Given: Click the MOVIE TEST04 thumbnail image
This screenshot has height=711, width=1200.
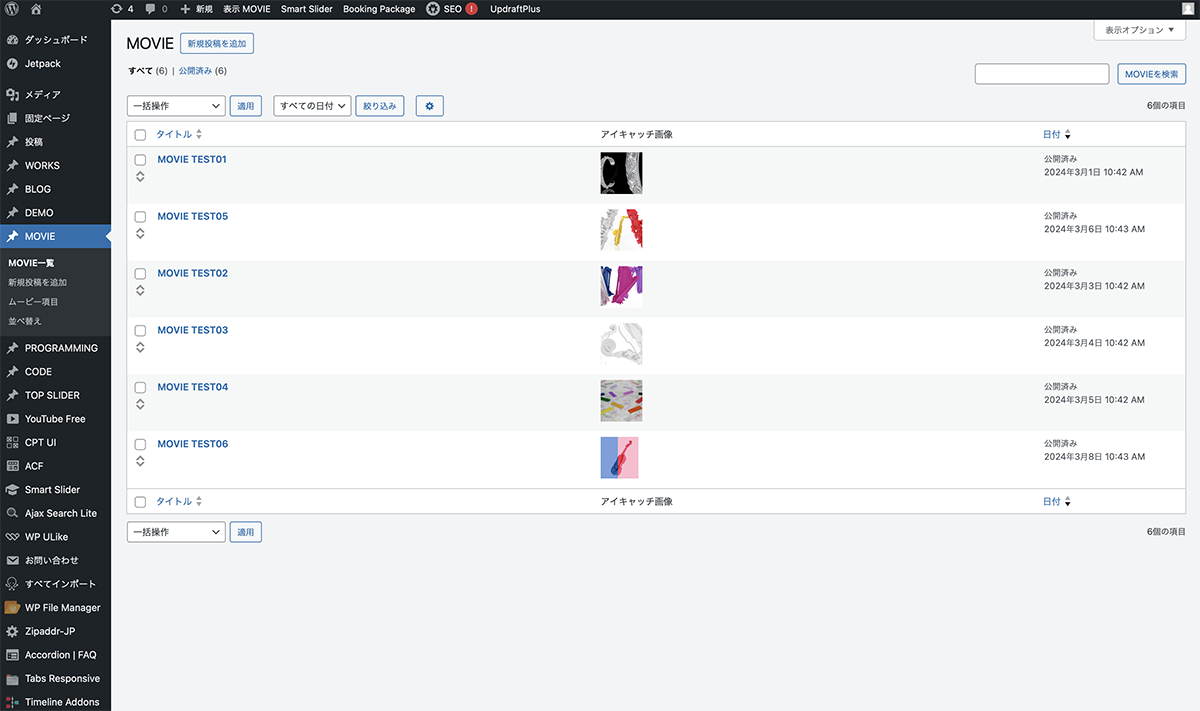Looking at the screenshot, I should click(x=621, y=401).
